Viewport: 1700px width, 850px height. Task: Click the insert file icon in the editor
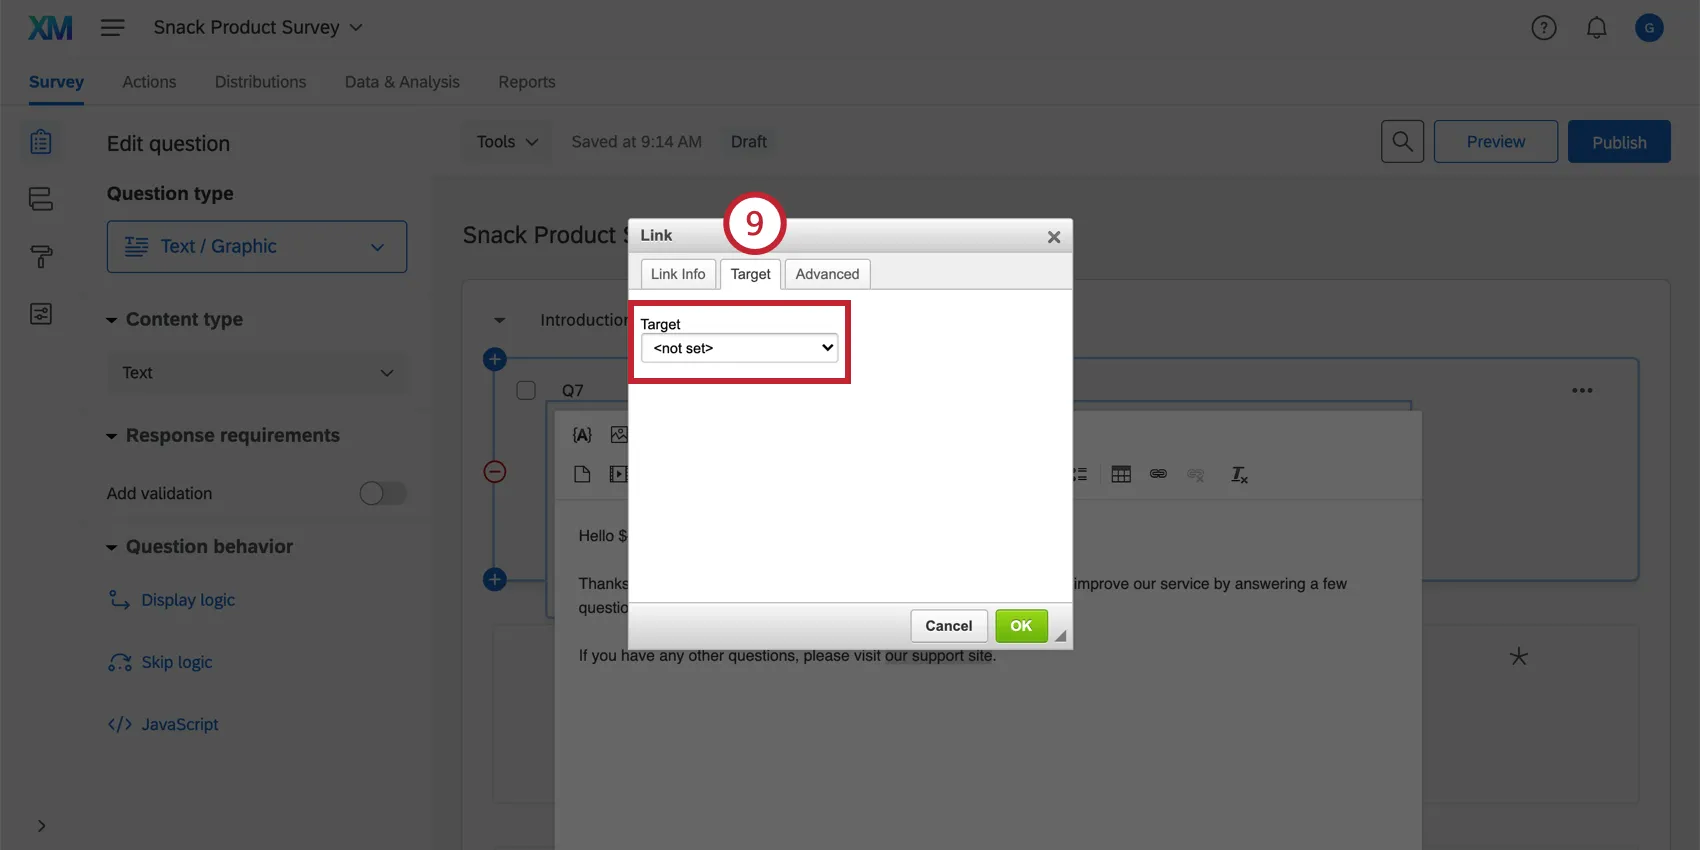[x=582, y=474]
